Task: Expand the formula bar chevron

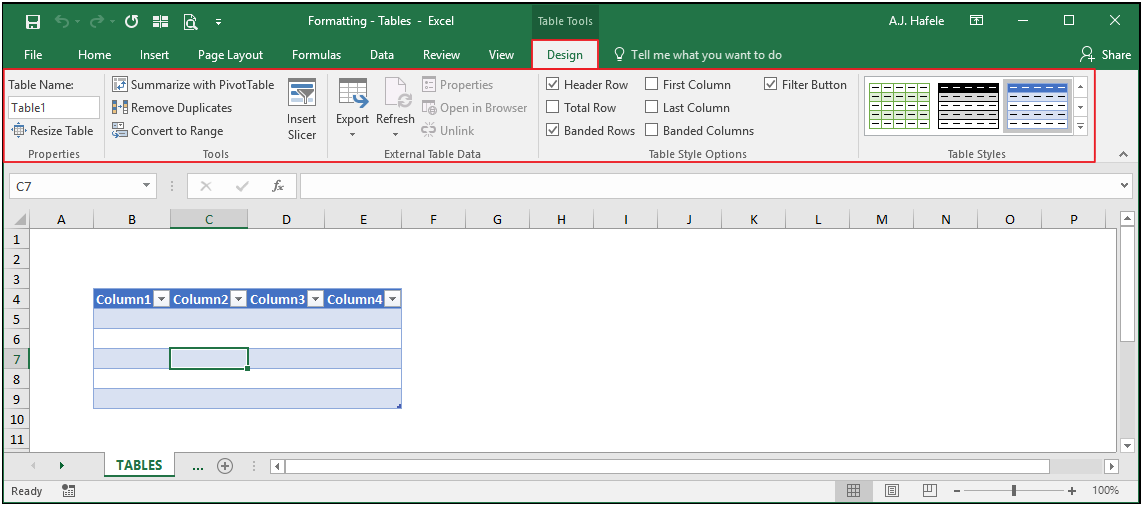Action: coord(1124,186)
